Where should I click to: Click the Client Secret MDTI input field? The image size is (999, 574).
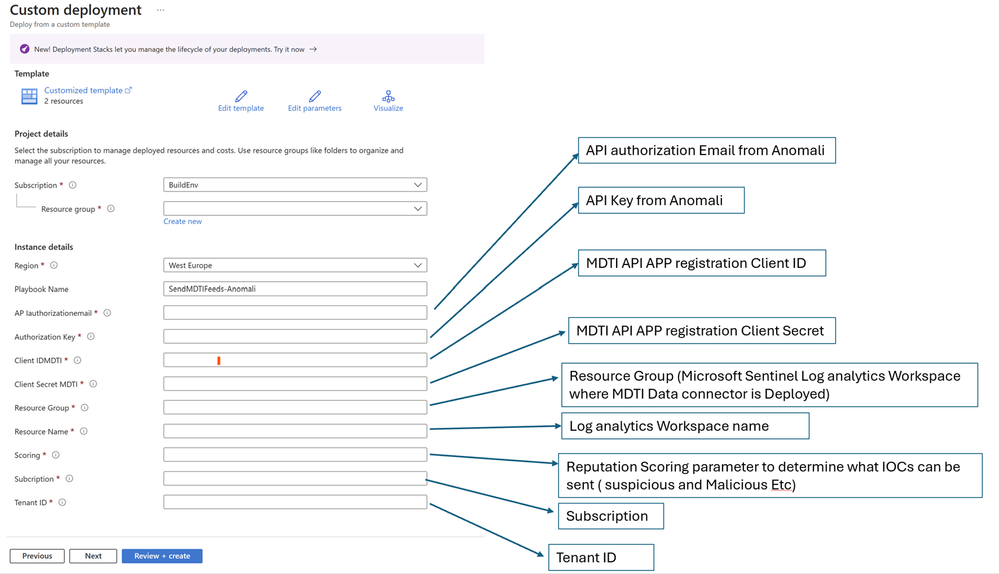(295, 384)
